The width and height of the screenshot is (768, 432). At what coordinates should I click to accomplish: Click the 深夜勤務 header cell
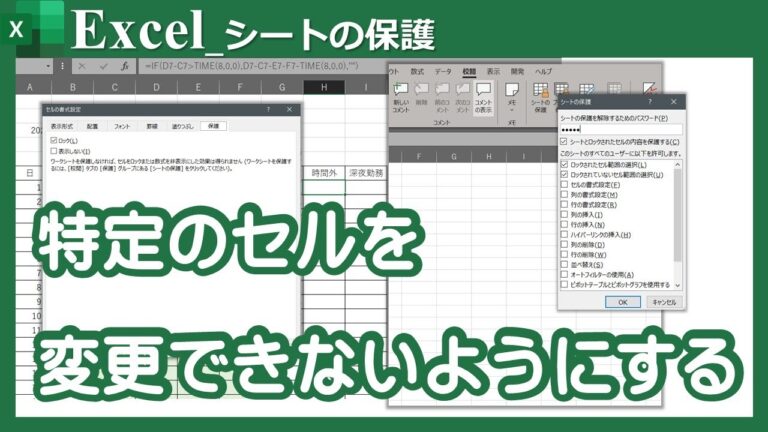(366, 173)
